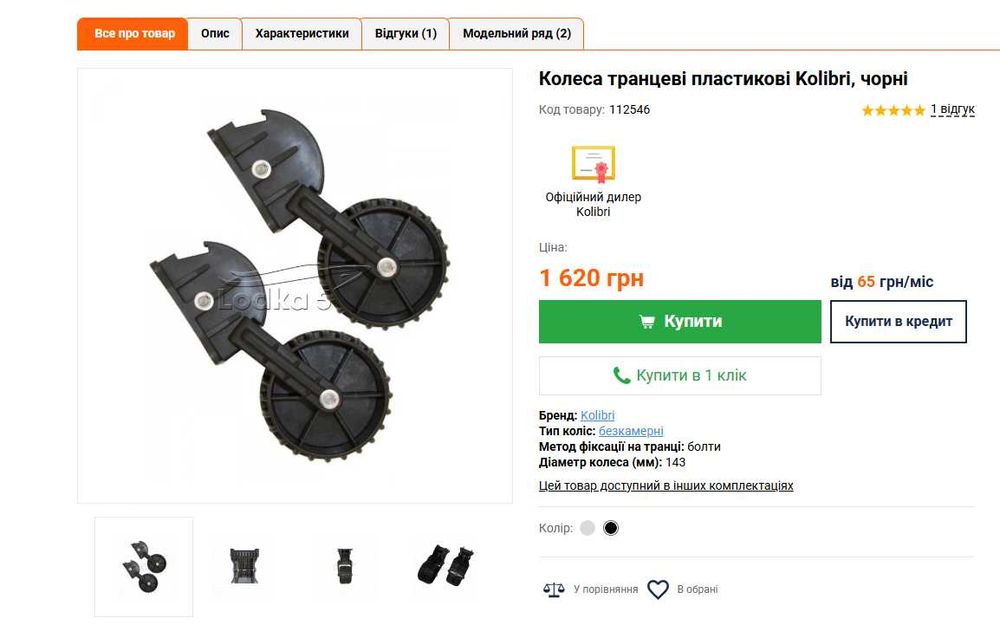Open the Kolibri brand link

(598, 416)
